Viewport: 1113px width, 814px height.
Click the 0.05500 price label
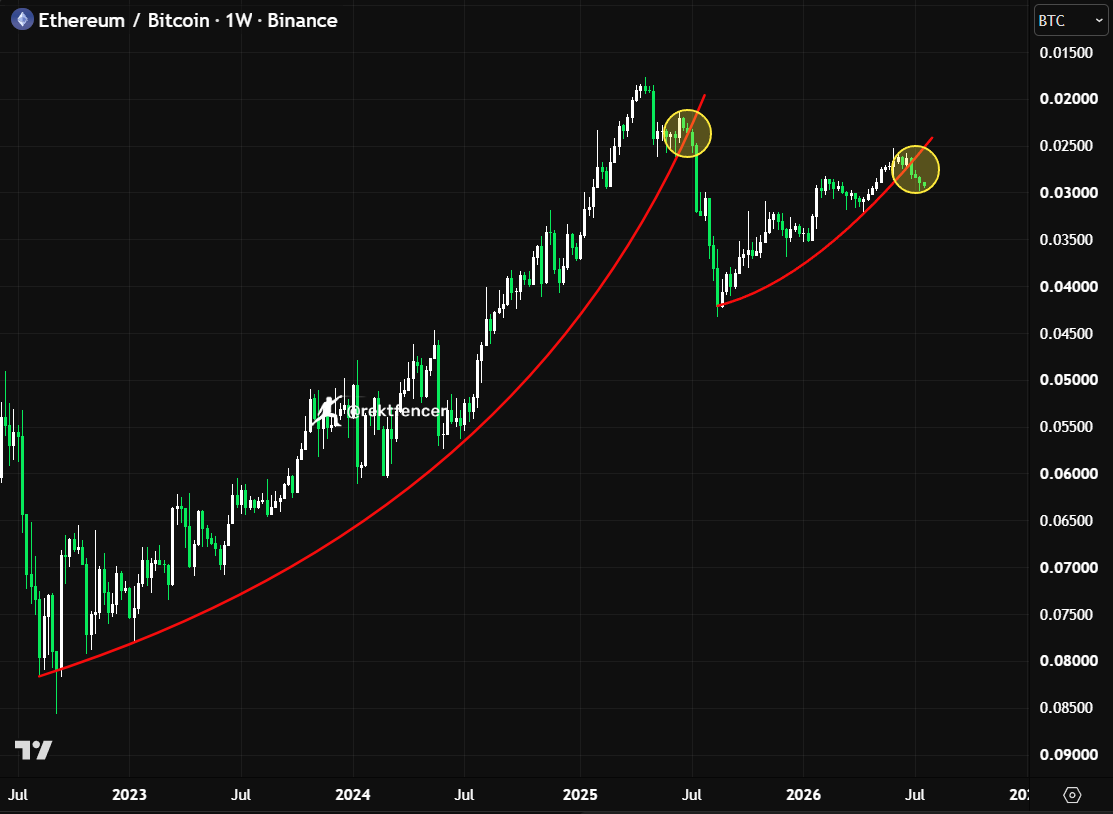pos(1066,427)
